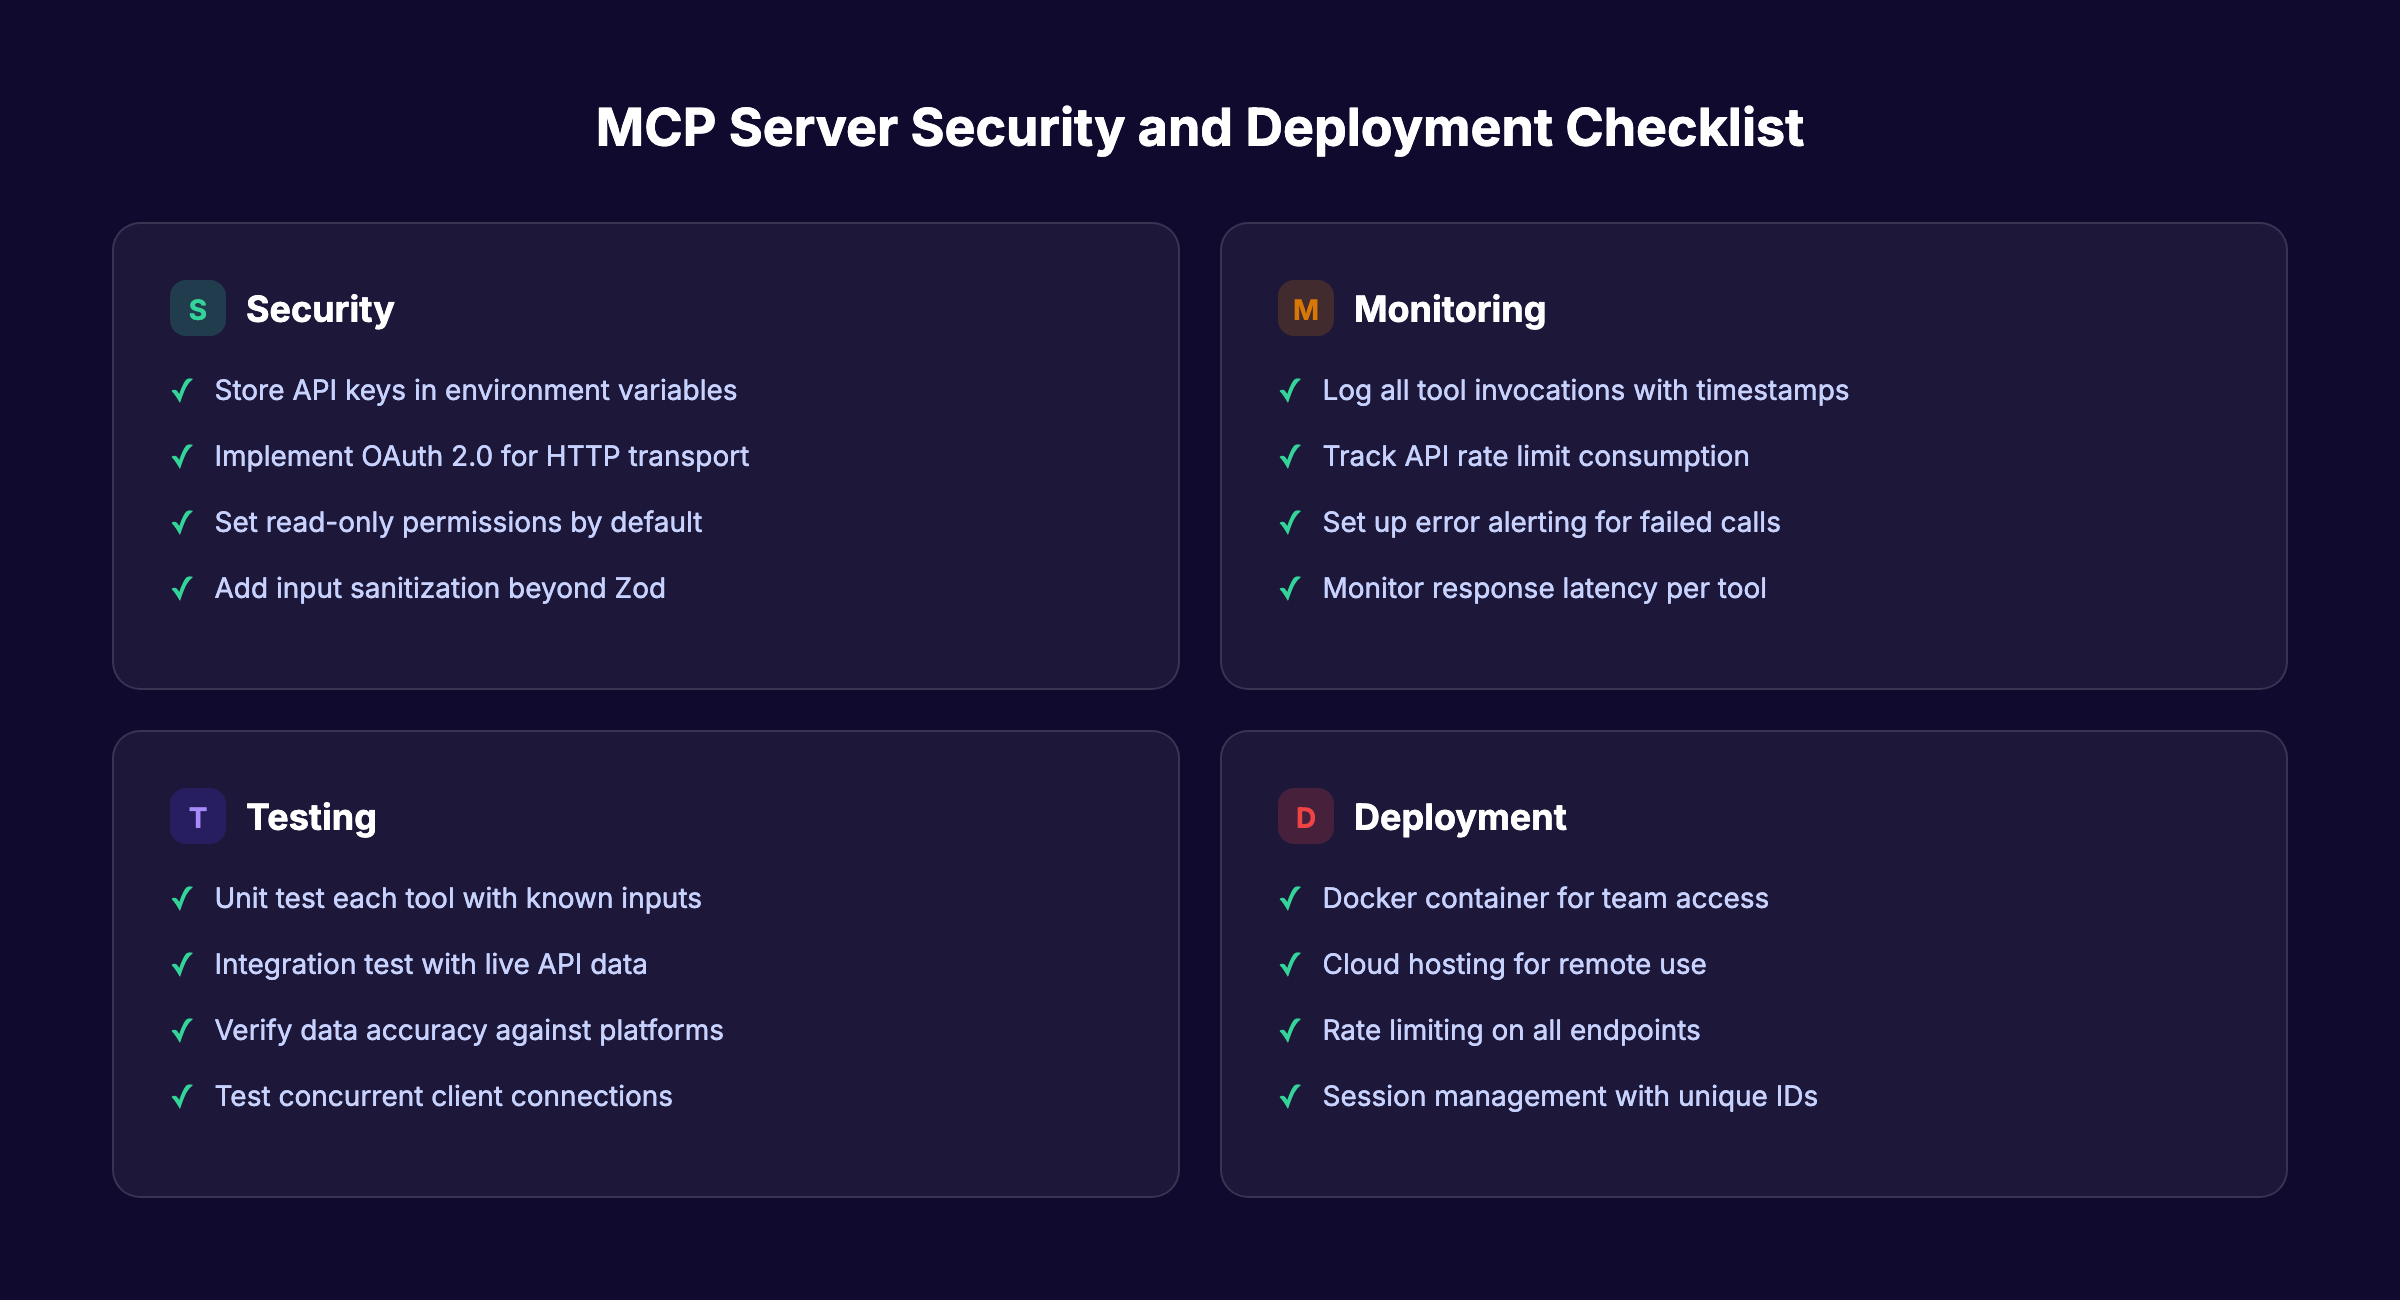The height and width of the screenshot is (1300, 2400).
Task: Expand the Security card
Action: (x=646, y=456)
